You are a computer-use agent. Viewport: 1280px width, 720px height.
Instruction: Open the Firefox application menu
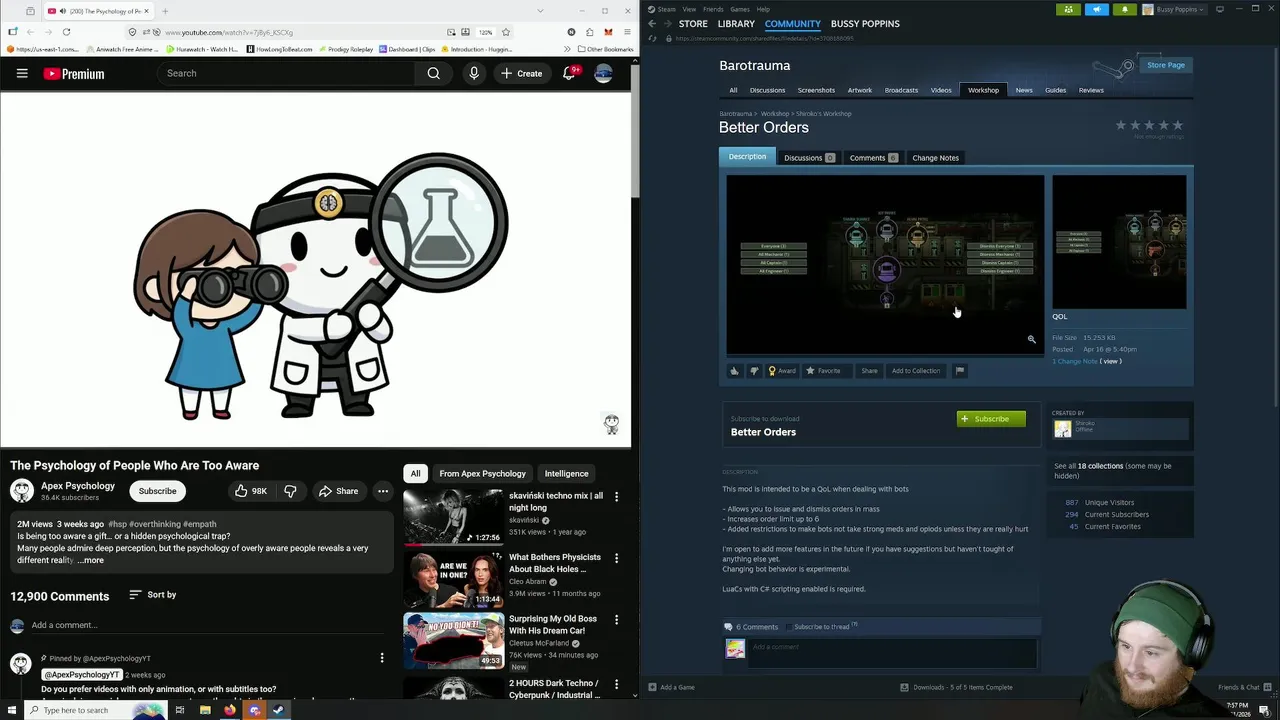[626, 32]
